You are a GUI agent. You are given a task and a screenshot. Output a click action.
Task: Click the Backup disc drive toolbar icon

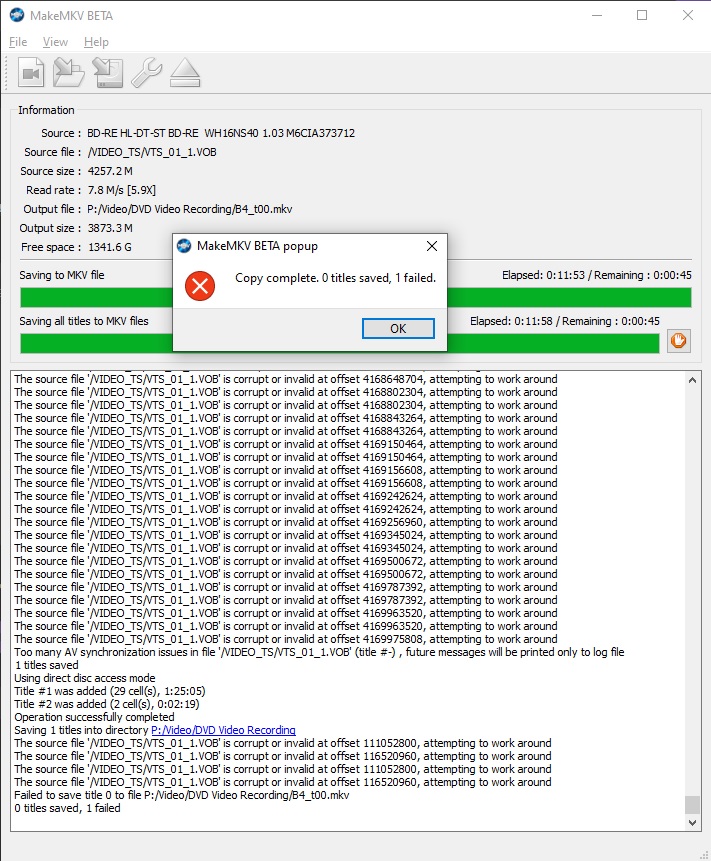click(x=108, y=72)
